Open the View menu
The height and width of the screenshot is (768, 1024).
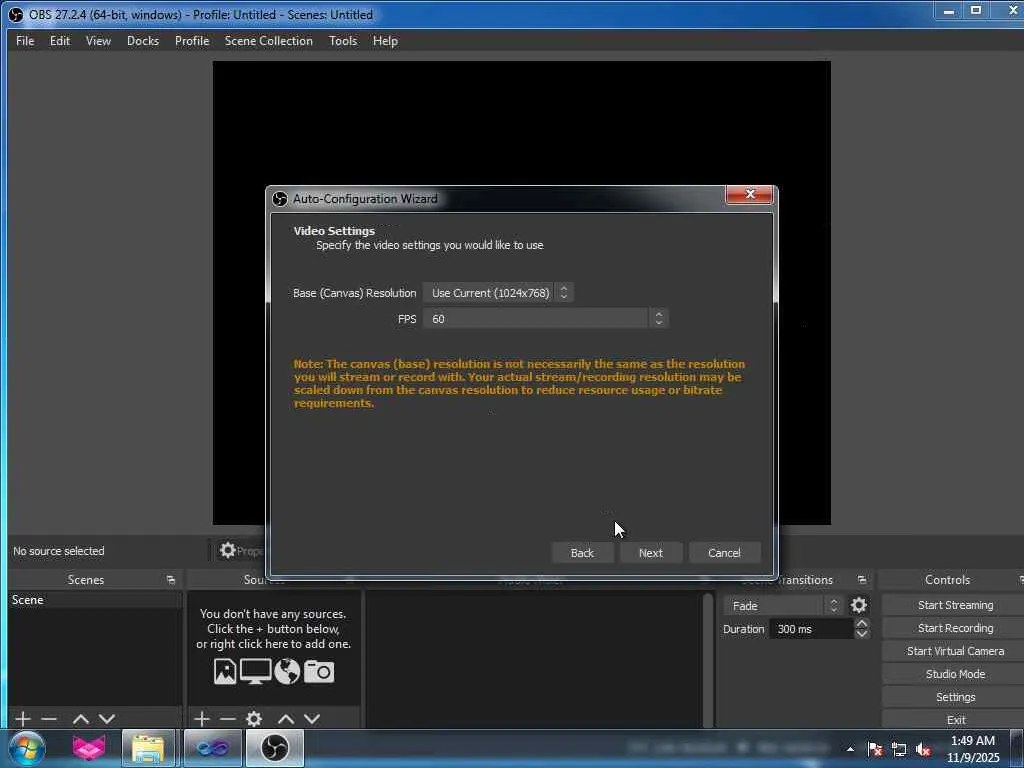(x=98, y=40)
